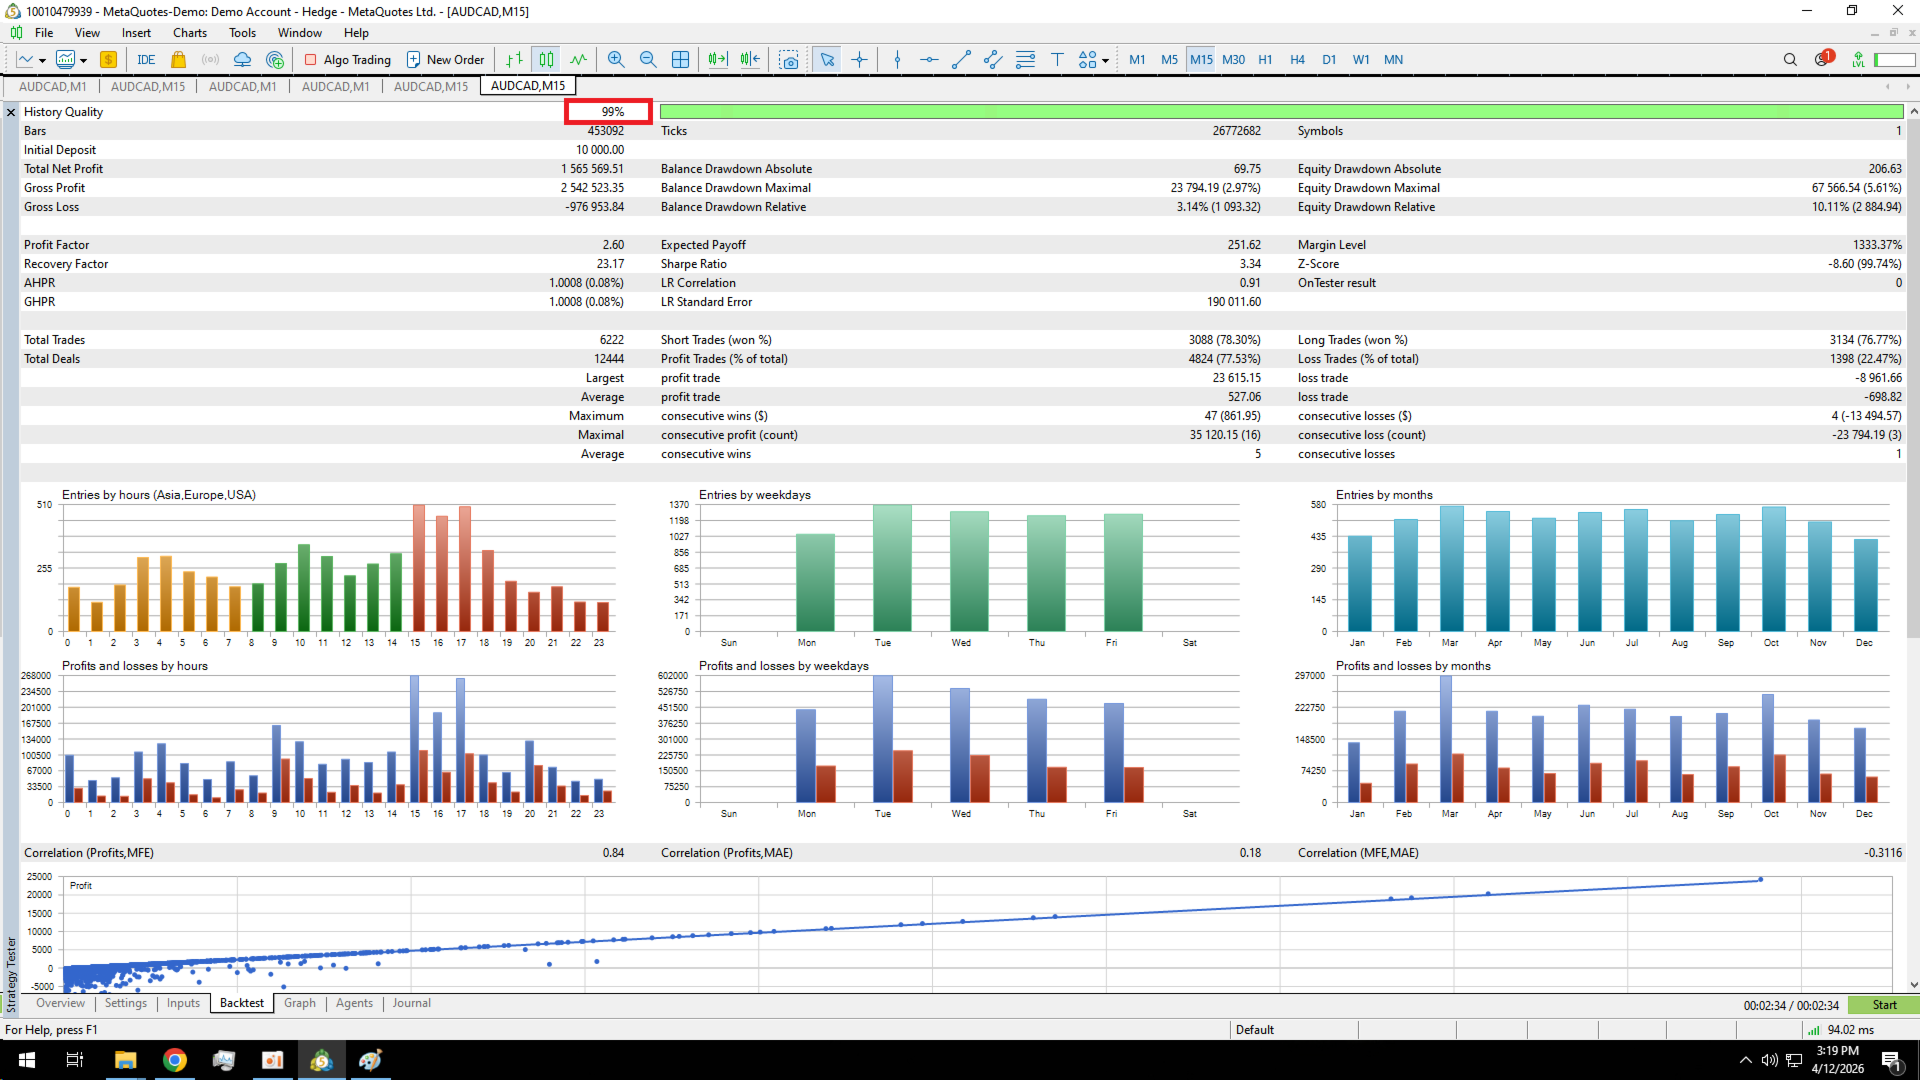Select the Text label tool
1920x1080 pixels.
coord(1057,60)
